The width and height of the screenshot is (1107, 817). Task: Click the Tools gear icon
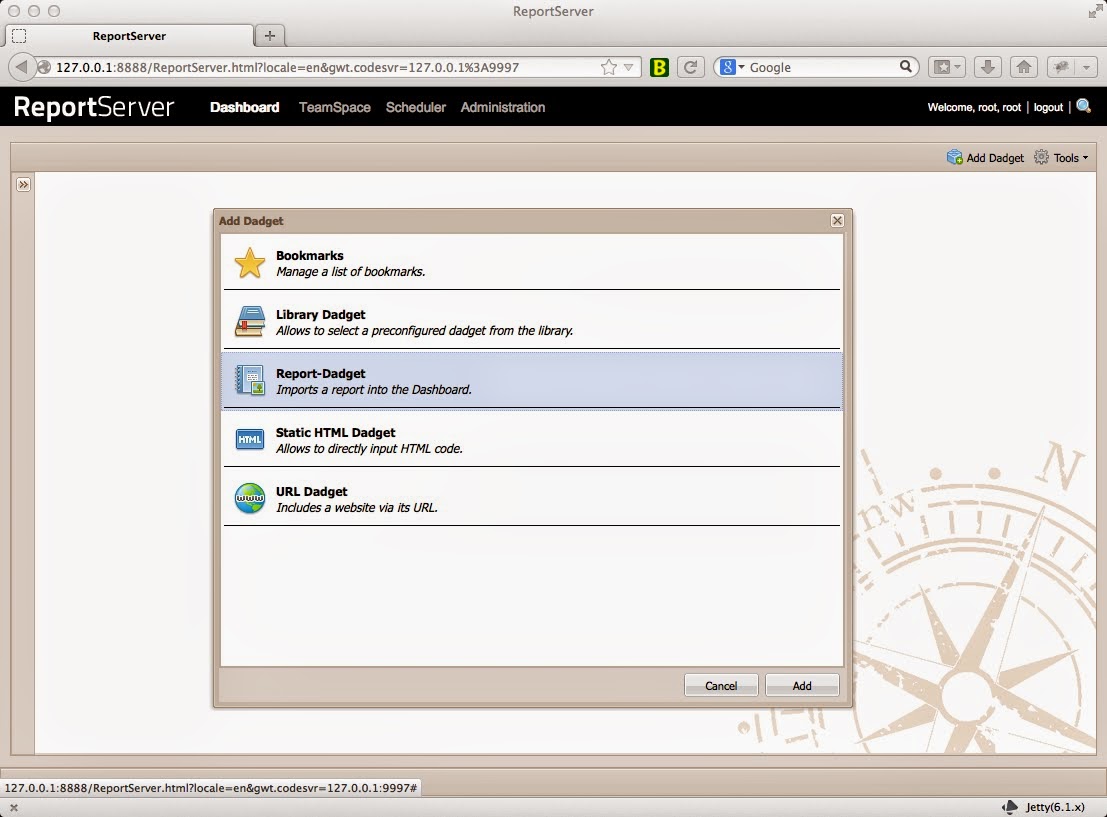[1041, 157]
